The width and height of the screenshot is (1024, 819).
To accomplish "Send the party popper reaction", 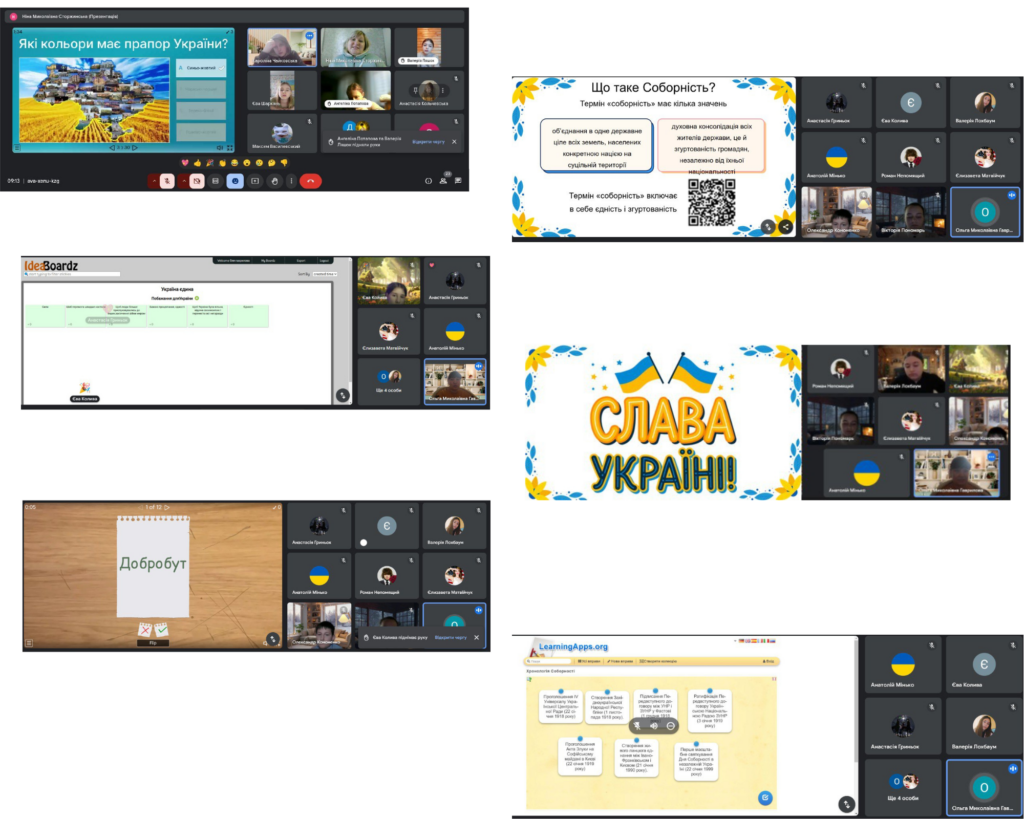I will pyautogui.click(x=210, y=163).
